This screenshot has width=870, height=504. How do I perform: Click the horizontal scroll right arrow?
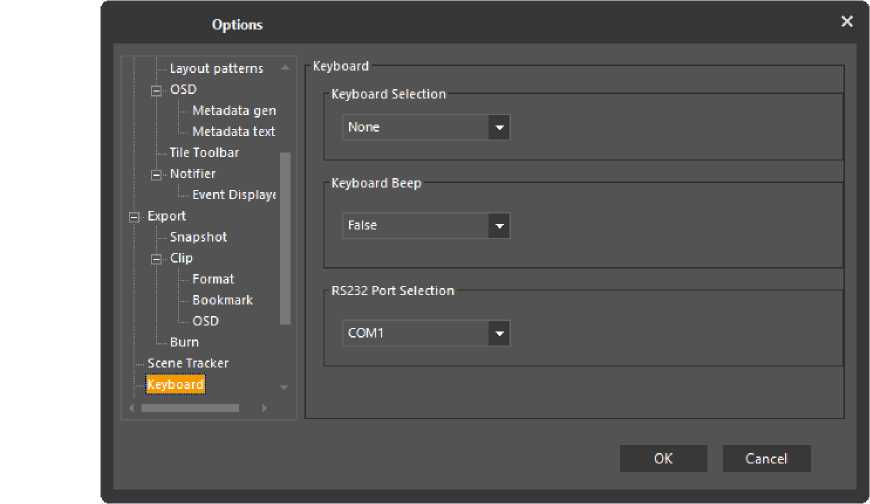pyautogui.click(x=264, y=408)
